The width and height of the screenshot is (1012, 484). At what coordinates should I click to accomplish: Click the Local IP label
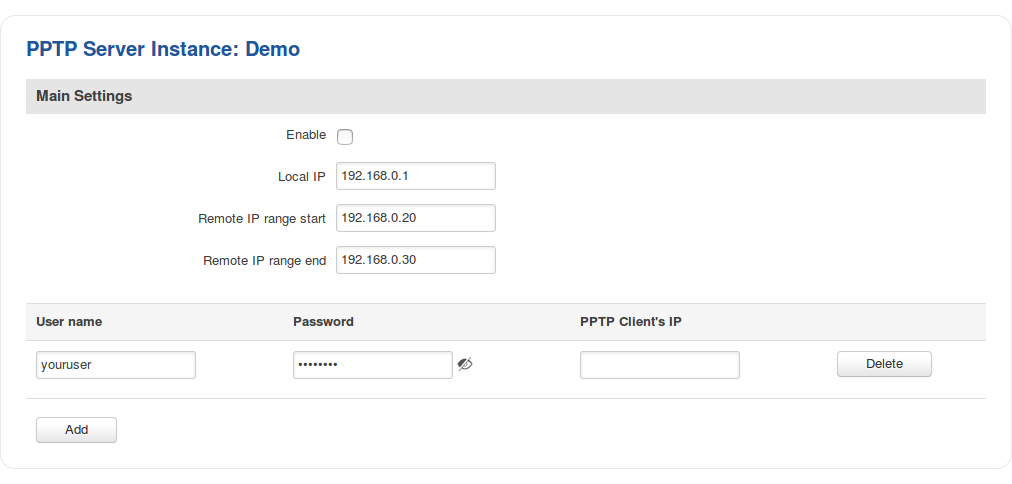click(x=301, y=177)
